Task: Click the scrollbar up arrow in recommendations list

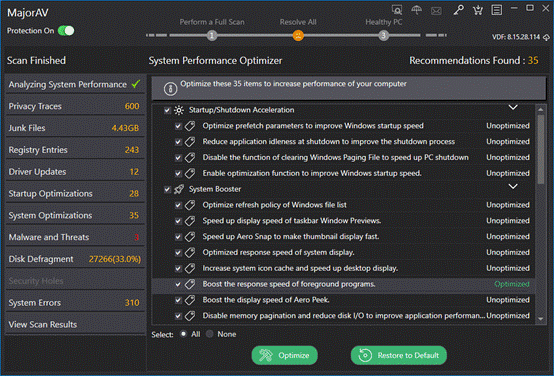Action: click(541, 110)
